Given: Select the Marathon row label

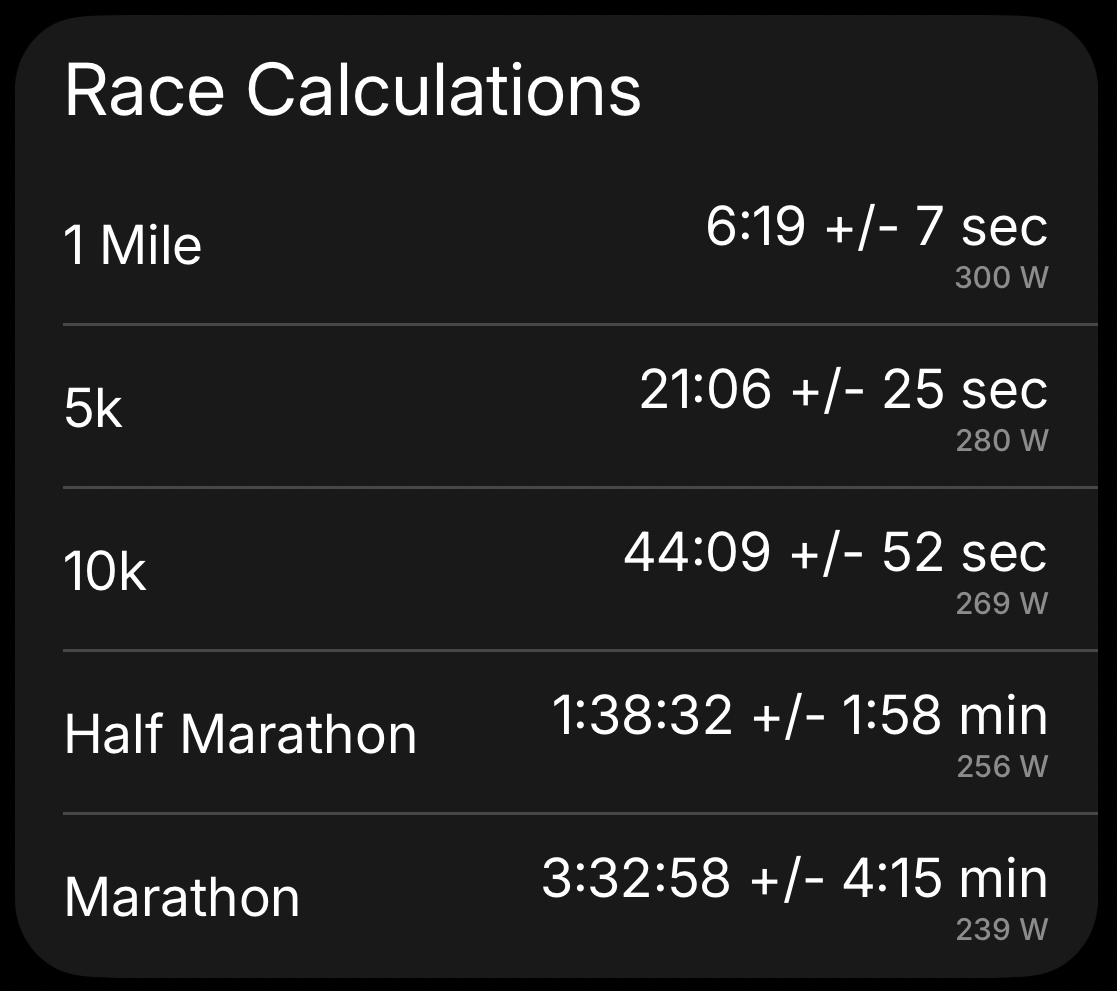Looking at the screenshot, I should click(x=182, y=897).
